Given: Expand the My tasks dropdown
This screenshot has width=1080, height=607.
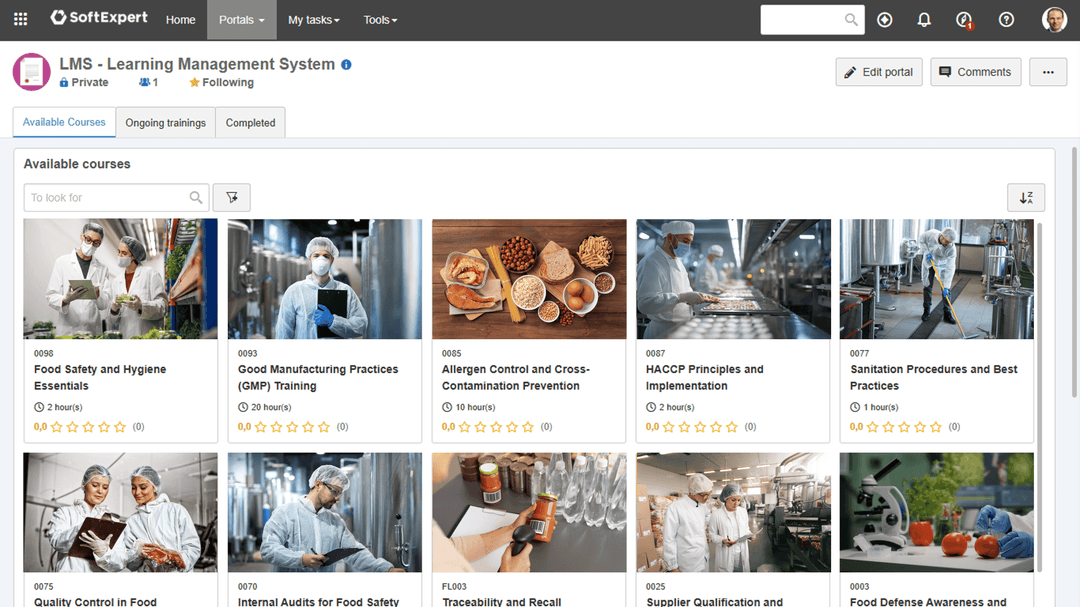Looking at the screenshot, I should (x=313, y=20).
